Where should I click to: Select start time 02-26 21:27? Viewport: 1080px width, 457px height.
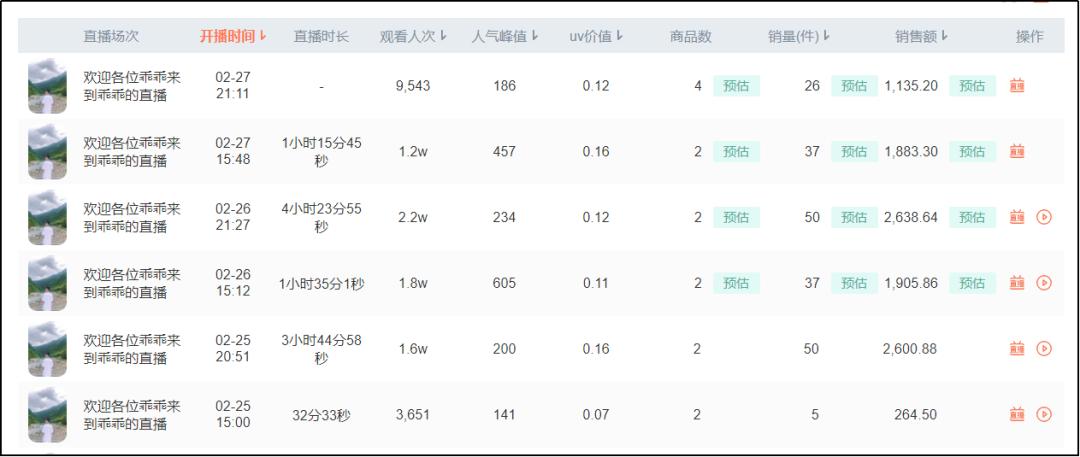pyautogui.click(x=233, y=217)
